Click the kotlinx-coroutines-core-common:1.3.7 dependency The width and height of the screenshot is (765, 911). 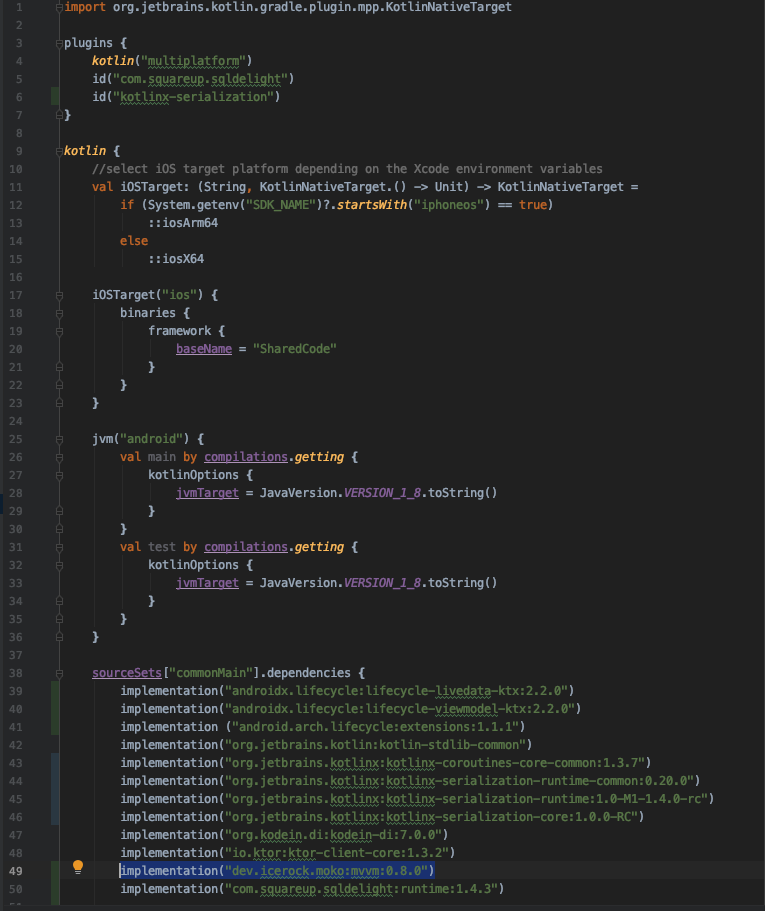point(386,763)
